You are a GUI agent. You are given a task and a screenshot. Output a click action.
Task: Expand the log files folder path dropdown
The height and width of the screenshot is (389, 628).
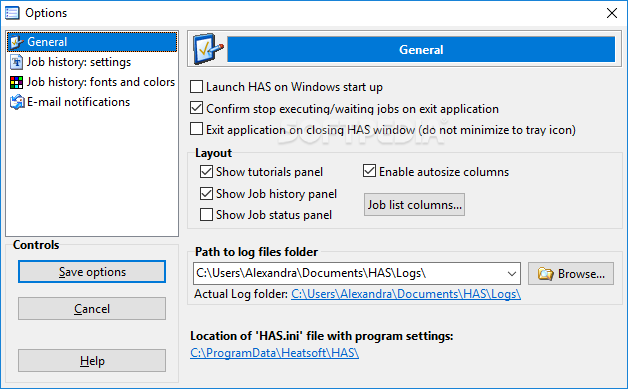511,274
